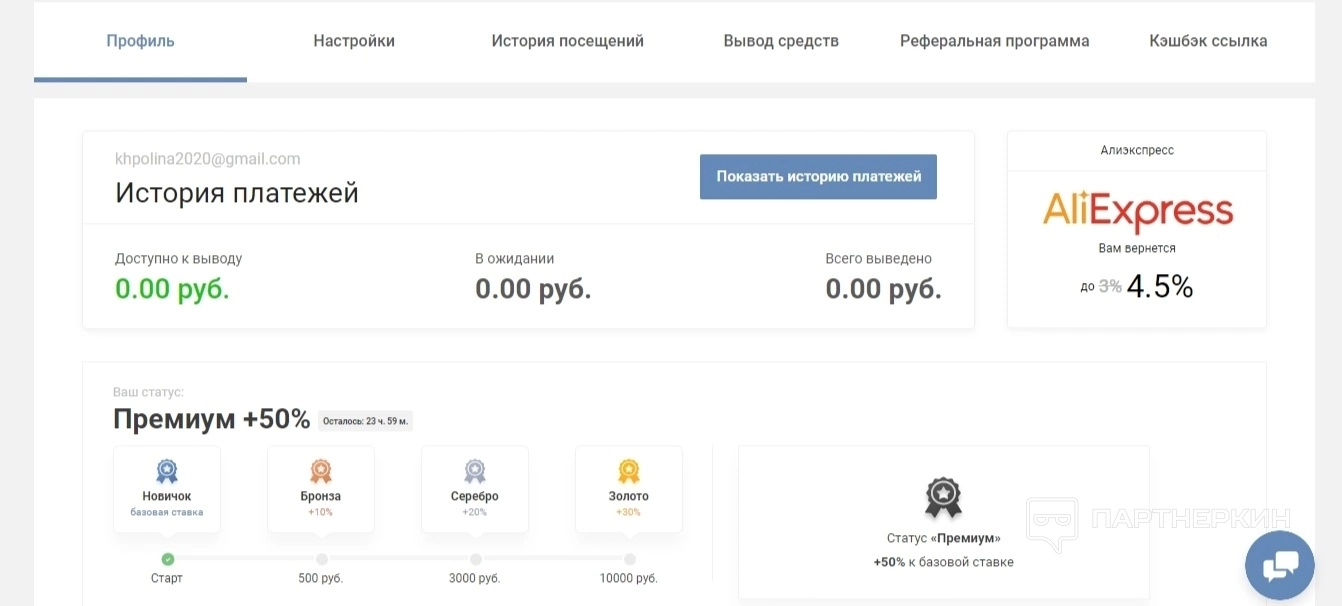Click the Бронза +10% bonus text
Image resolution: width=1342 pixels, height=606 pixels.
321,512
